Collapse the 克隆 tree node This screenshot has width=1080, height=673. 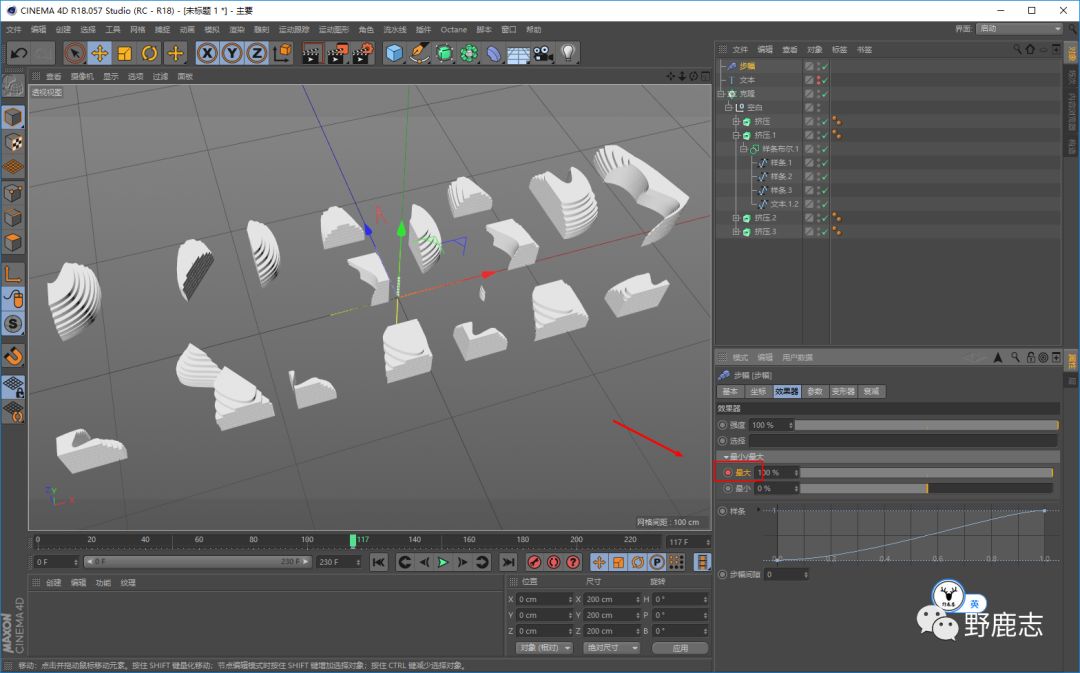click(x=721, y=93)
